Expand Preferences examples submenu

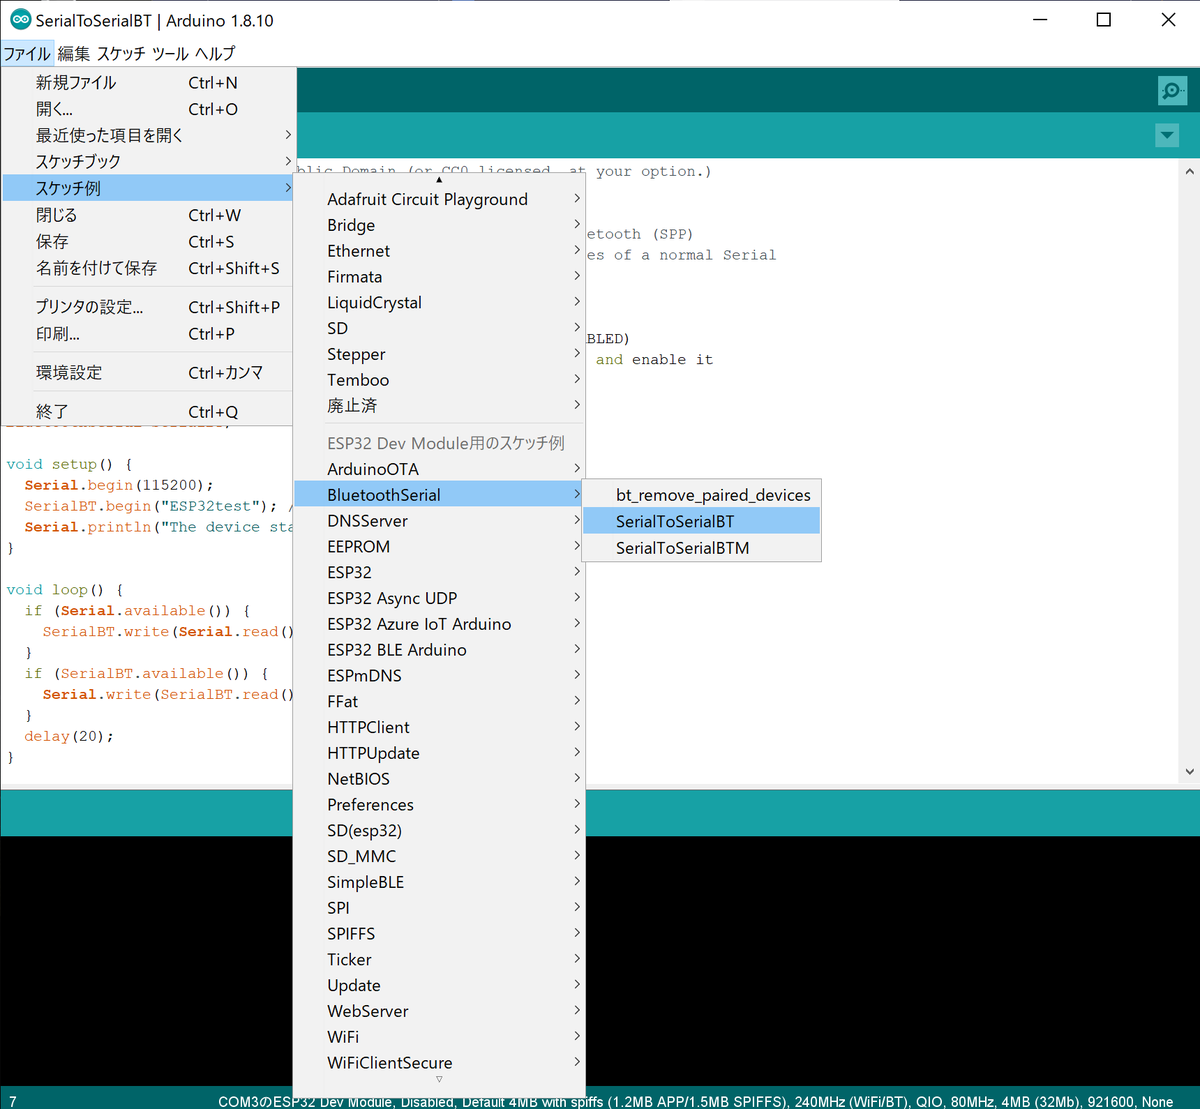pyautogui.click(x=439, y=805)
